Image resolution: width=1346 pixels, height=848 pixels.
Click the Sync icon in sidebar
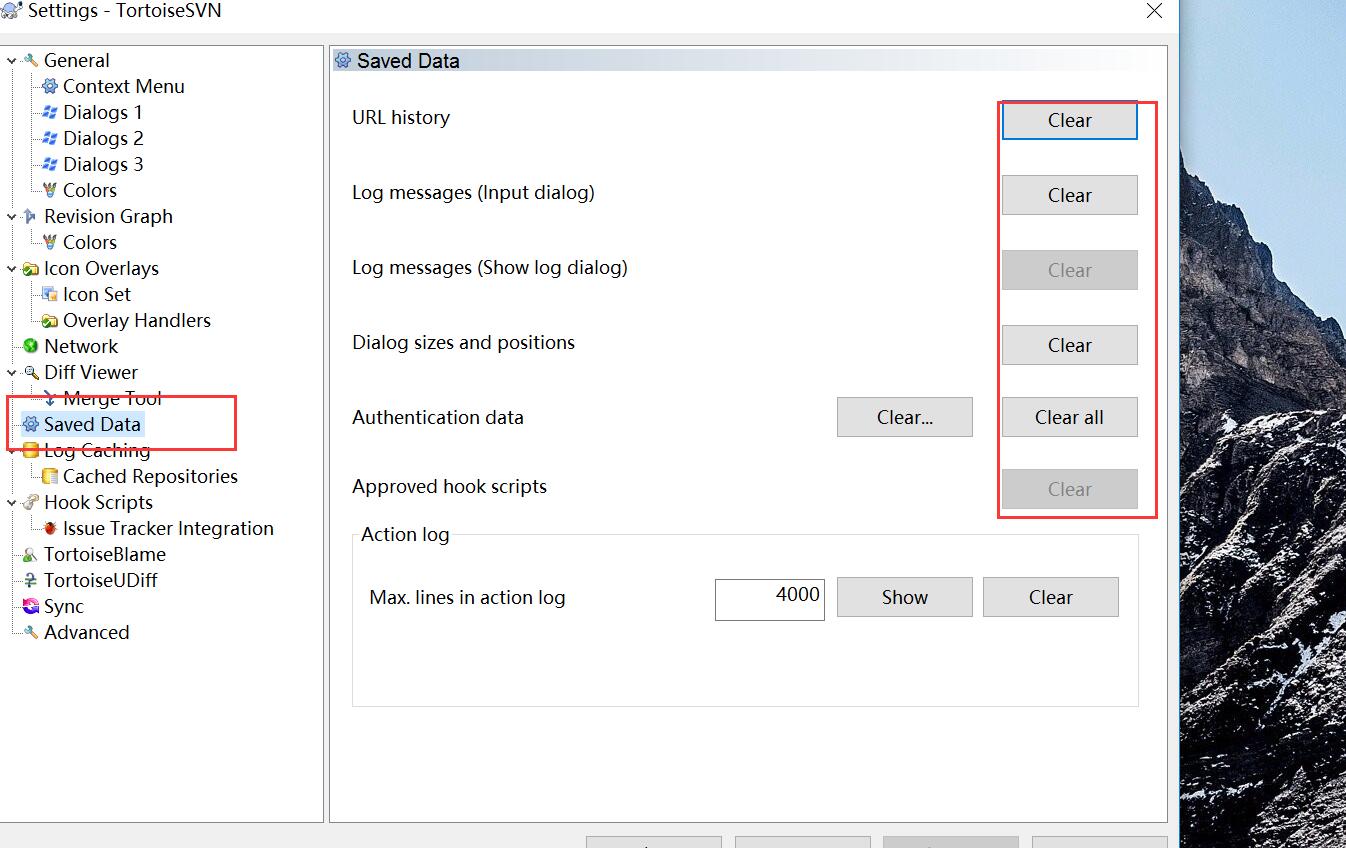coord(31,607)
